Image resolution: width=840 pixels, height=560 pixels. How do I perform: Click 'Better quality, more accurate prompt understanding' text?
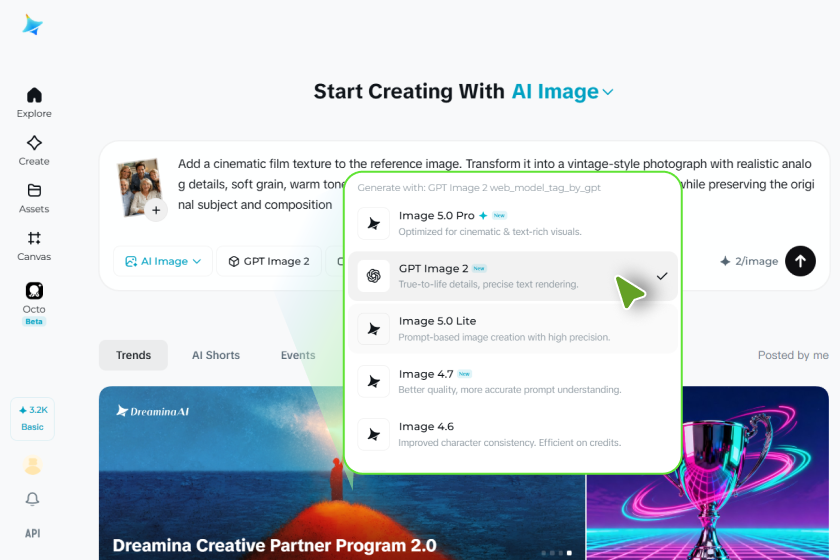point(509,390)
